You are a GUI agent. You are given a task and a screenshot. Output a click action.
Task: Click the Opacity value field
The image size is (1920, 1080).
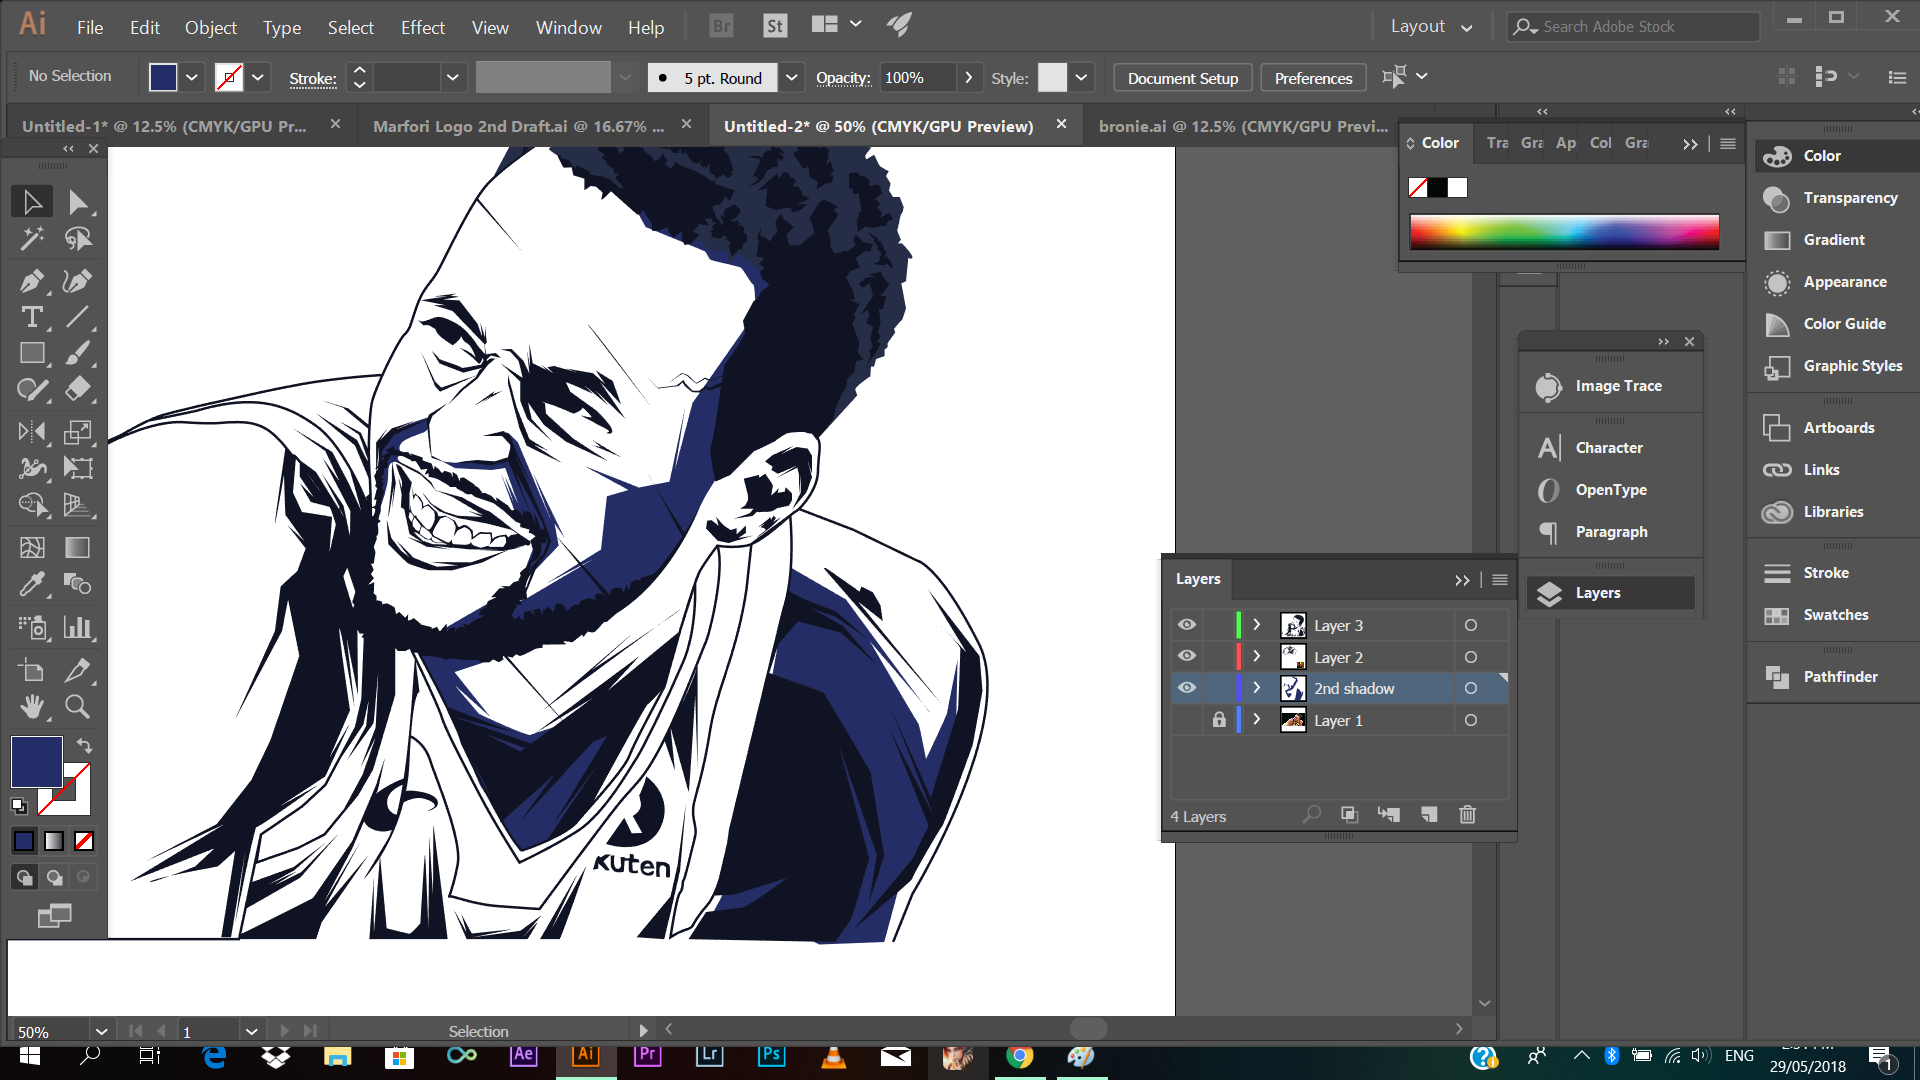click(917, 77)
